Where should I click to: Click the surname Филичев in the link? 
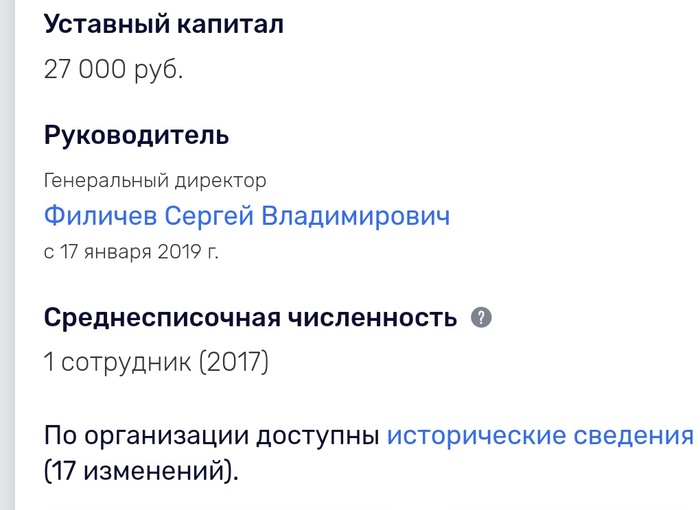[x=100, y=216]
